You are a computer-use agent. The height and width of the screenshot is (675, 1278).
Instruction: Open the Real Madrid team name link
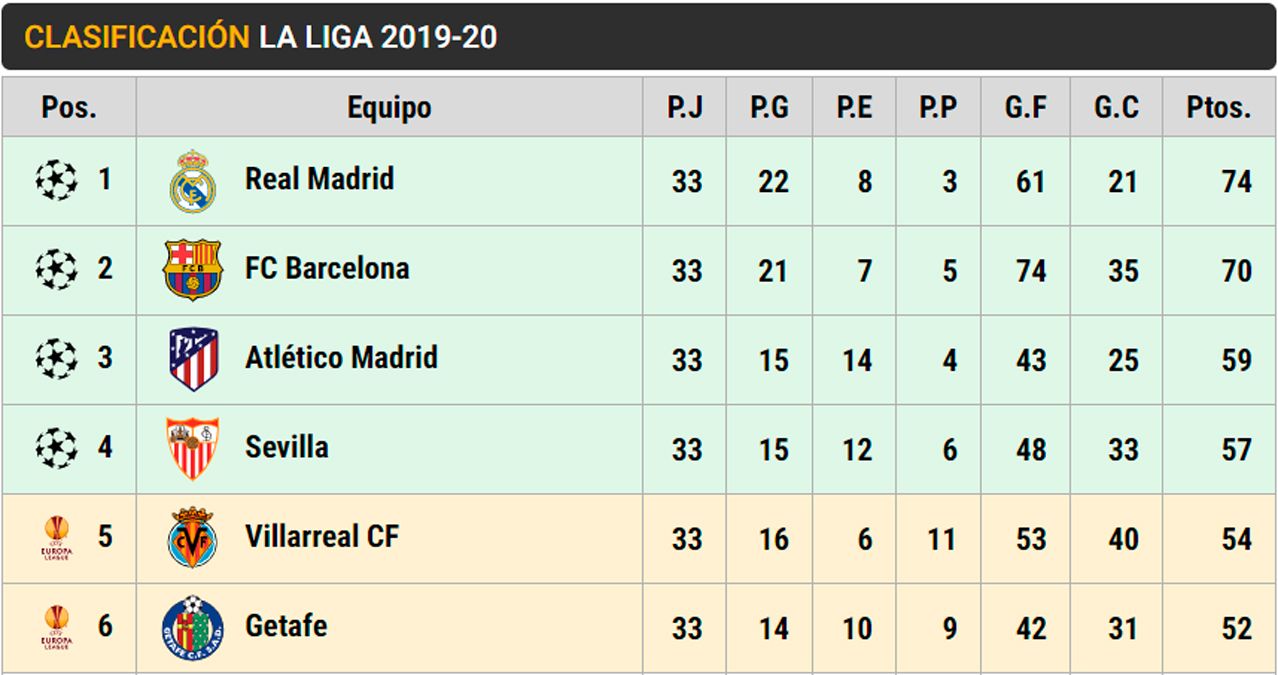319,179
